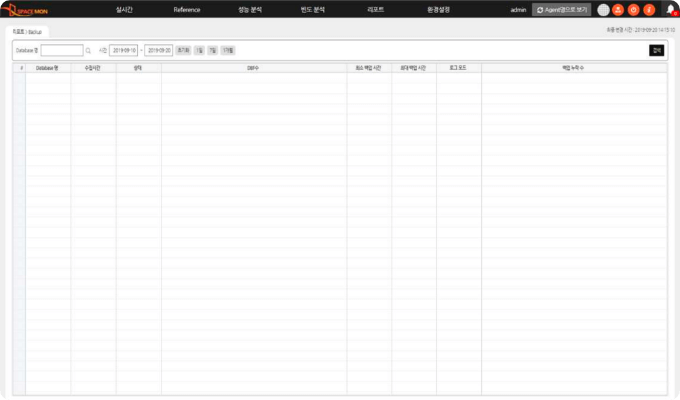Sort by the # column header
680x400 pixels.
pyautogui.click(x=20, y=68)
